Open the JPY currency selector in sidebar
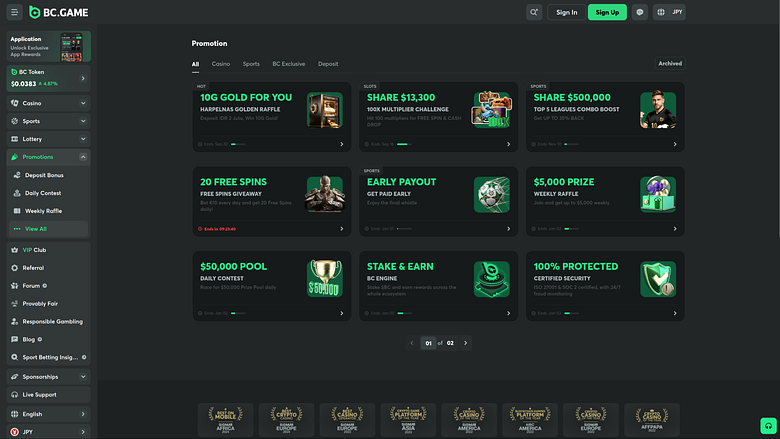This screenshot has width=780, height=439. [x=48, y=432]
